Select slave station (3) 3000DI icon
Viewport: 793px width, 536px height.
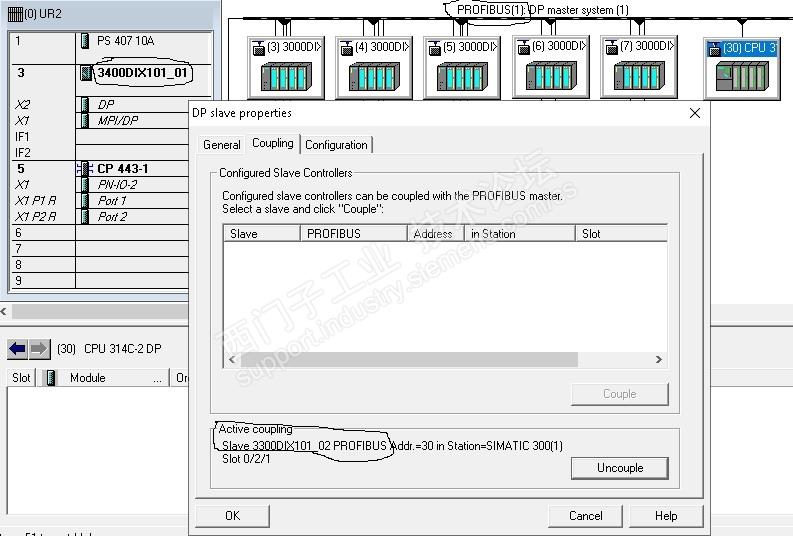coord(286,76)
